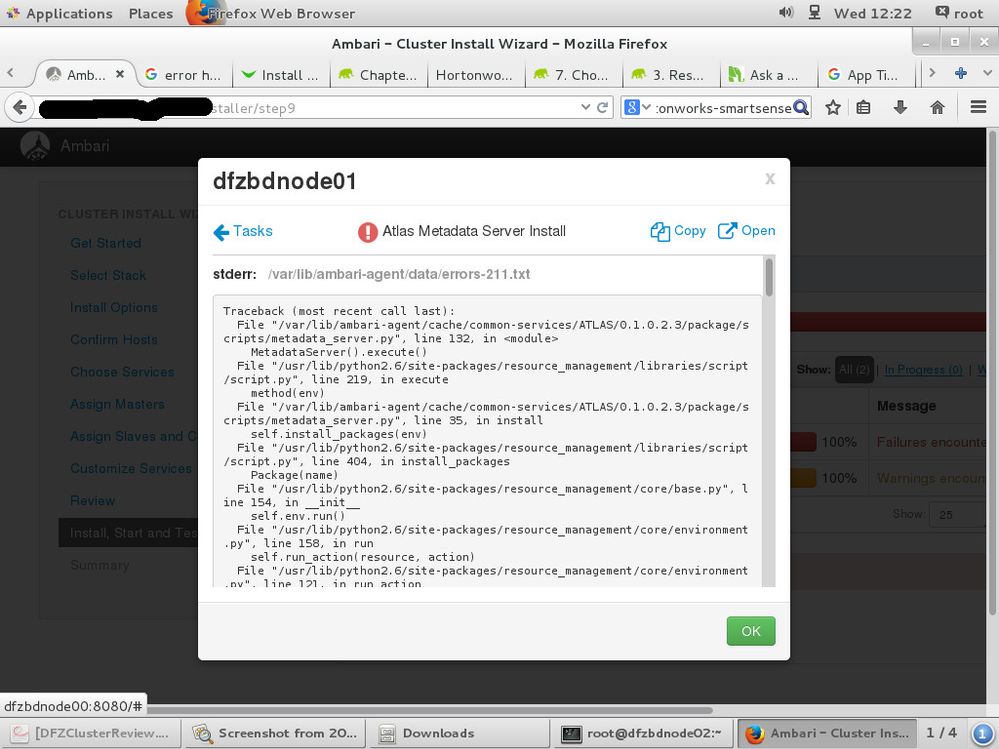Screen dimensions: 999x749
Task: Open search engine selector dropdown
Action: pyautogui.click(x=638, y=108)
